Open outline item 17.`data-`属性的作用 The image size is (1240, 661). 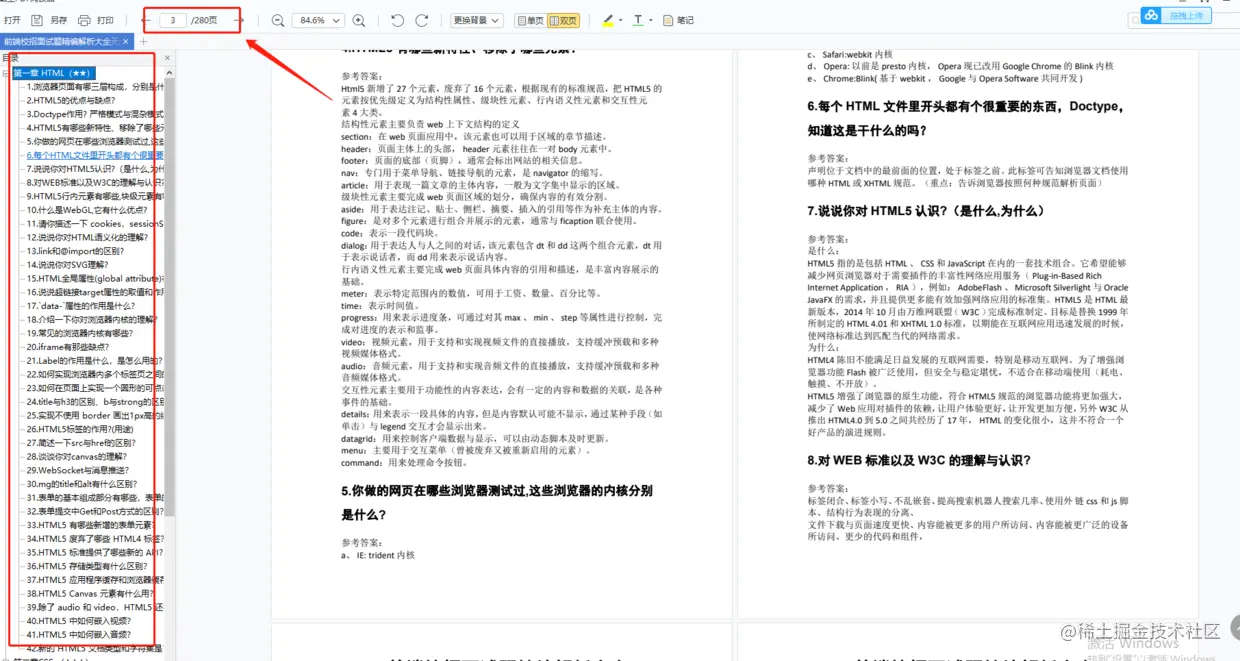pos(80,306)
